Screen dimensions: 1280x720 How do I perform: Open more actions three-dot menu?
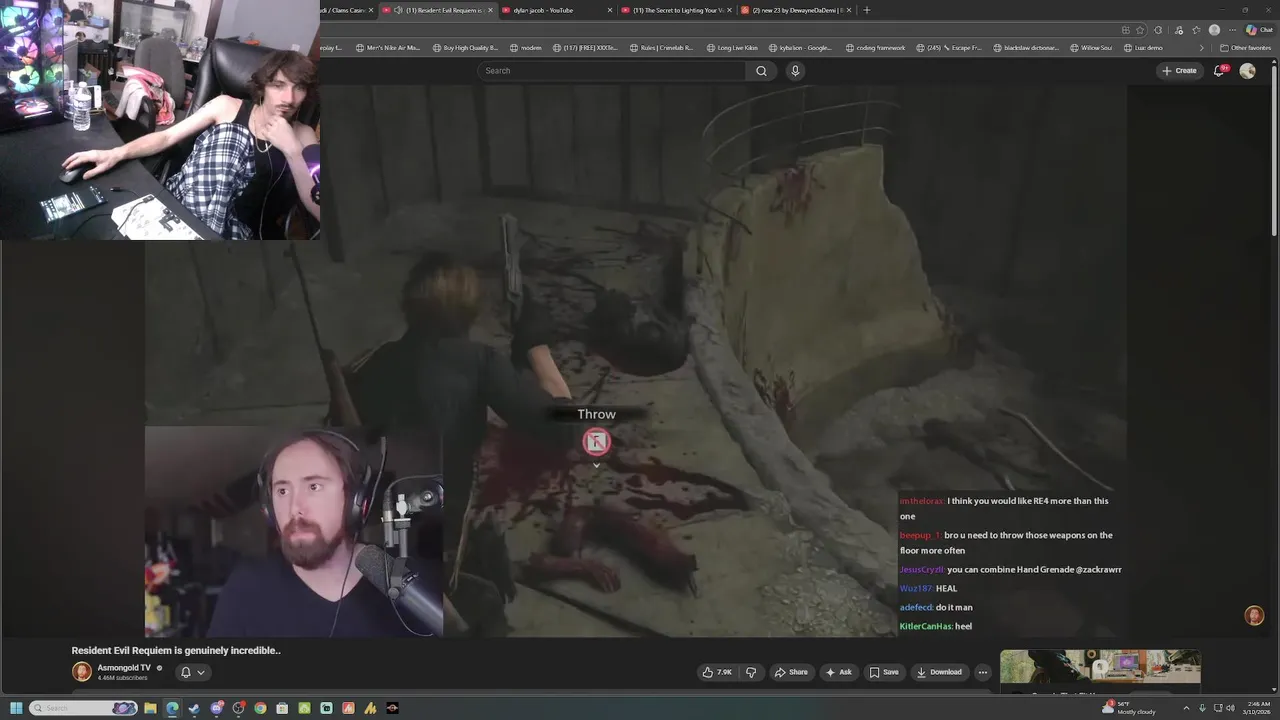[x=983, y=672]
